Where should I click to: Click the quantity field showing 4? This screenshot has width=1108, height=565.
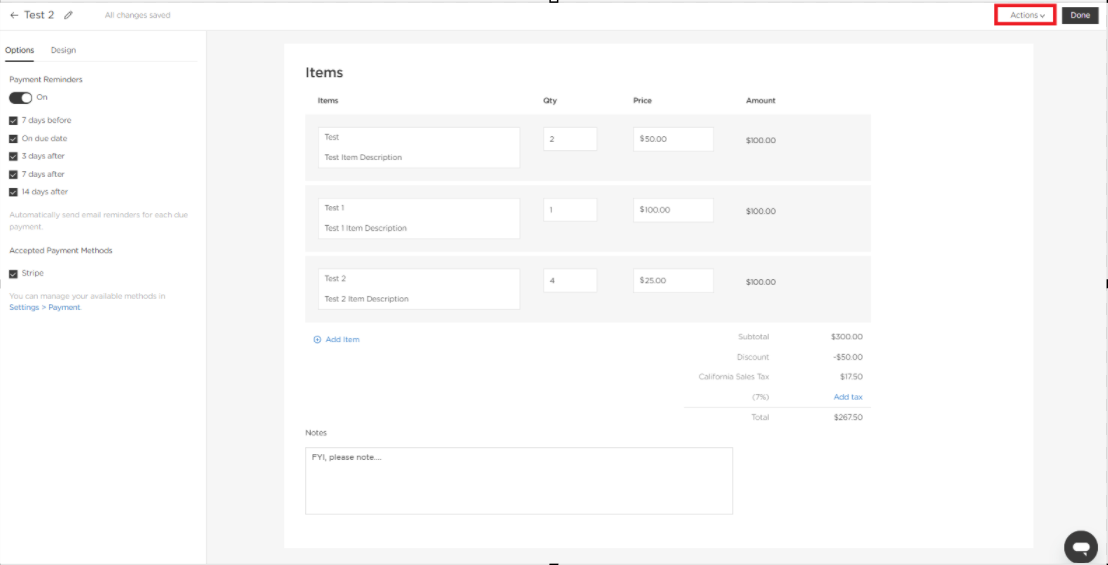[x=570, y=280]
